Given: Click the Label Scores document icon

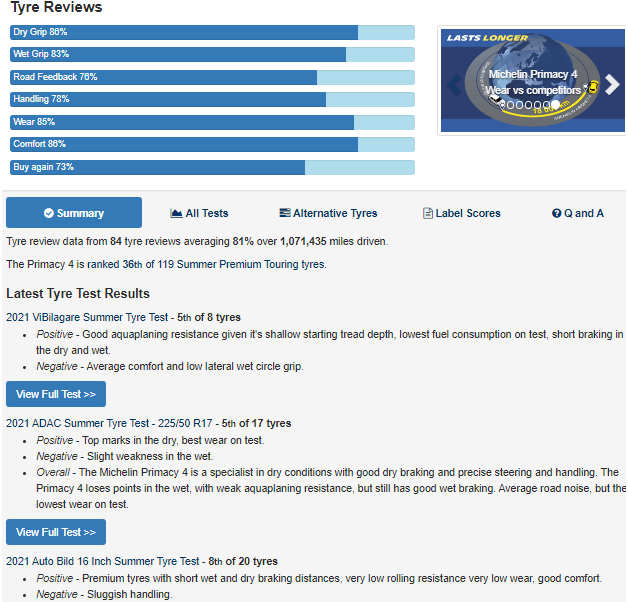Looking at the screenshot, I should (x=428, y=213).
